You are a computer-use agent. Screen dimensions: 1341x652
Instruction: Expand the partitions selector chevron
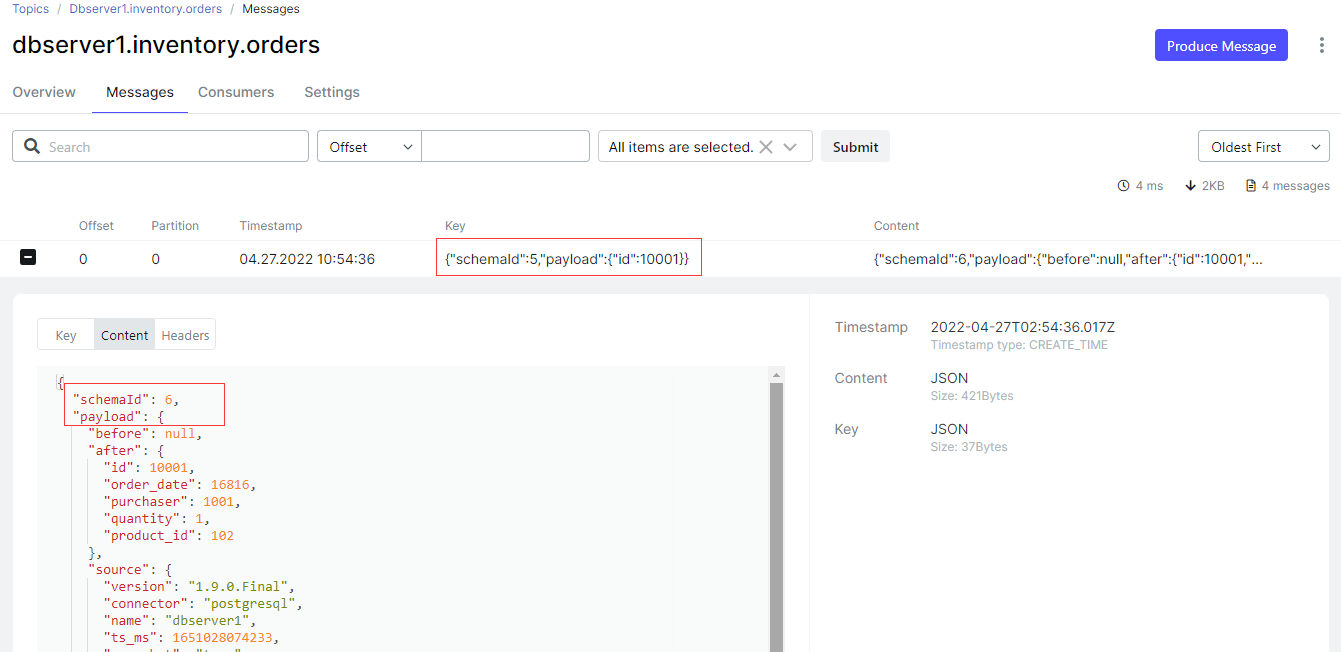791,147
